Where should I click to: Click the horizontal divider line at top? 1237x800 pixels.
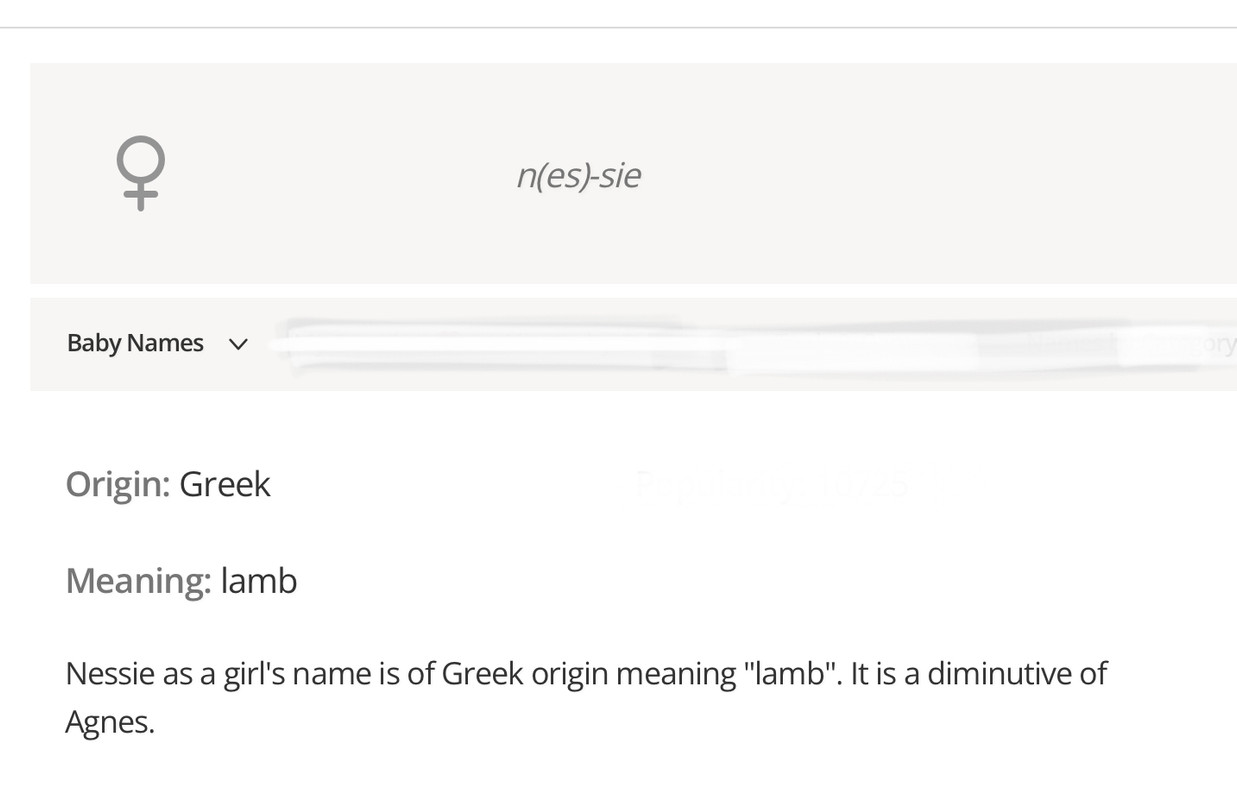618,28
